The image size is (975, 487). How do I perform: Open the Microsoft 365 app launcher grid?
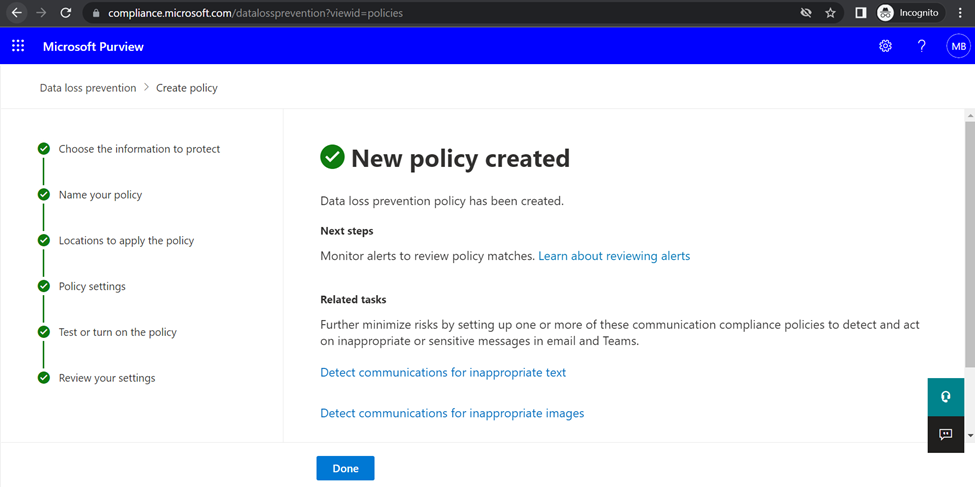click(18, 46)
